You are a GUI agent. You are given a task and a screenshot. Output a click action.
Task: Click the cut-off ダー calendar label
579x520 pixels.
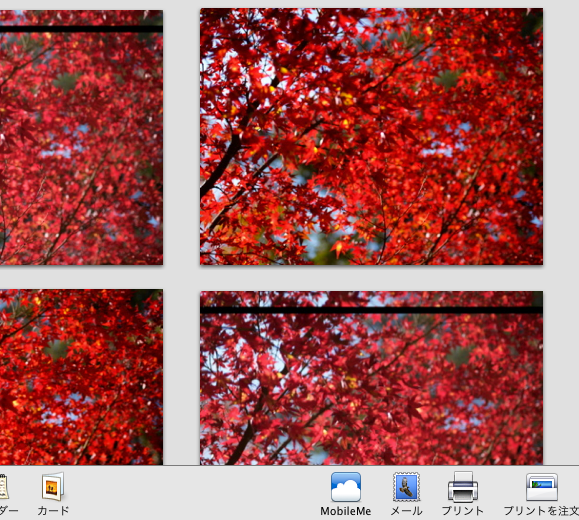pyautogui.click(x=9, y=511)
